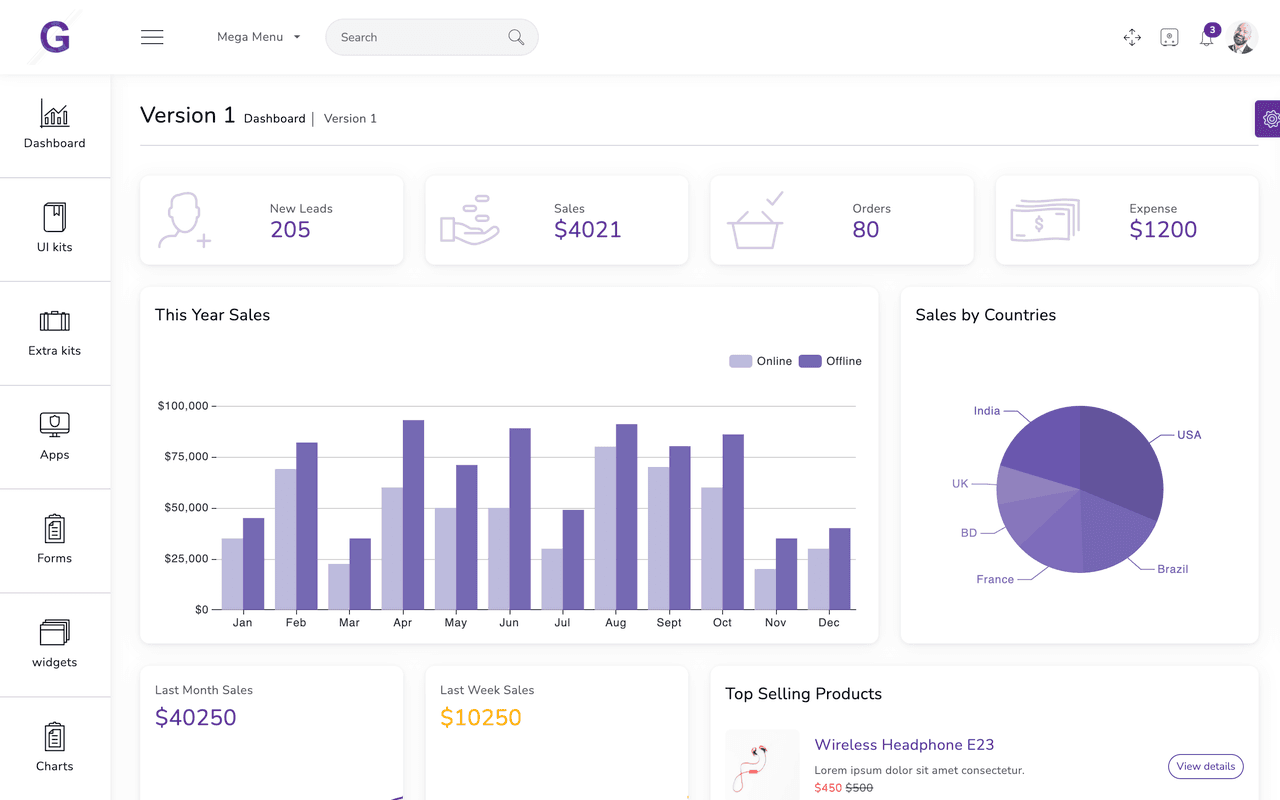Screen dimensions: 1280x800
Task: Click the November Online bar
Action: tap(765, 589)
